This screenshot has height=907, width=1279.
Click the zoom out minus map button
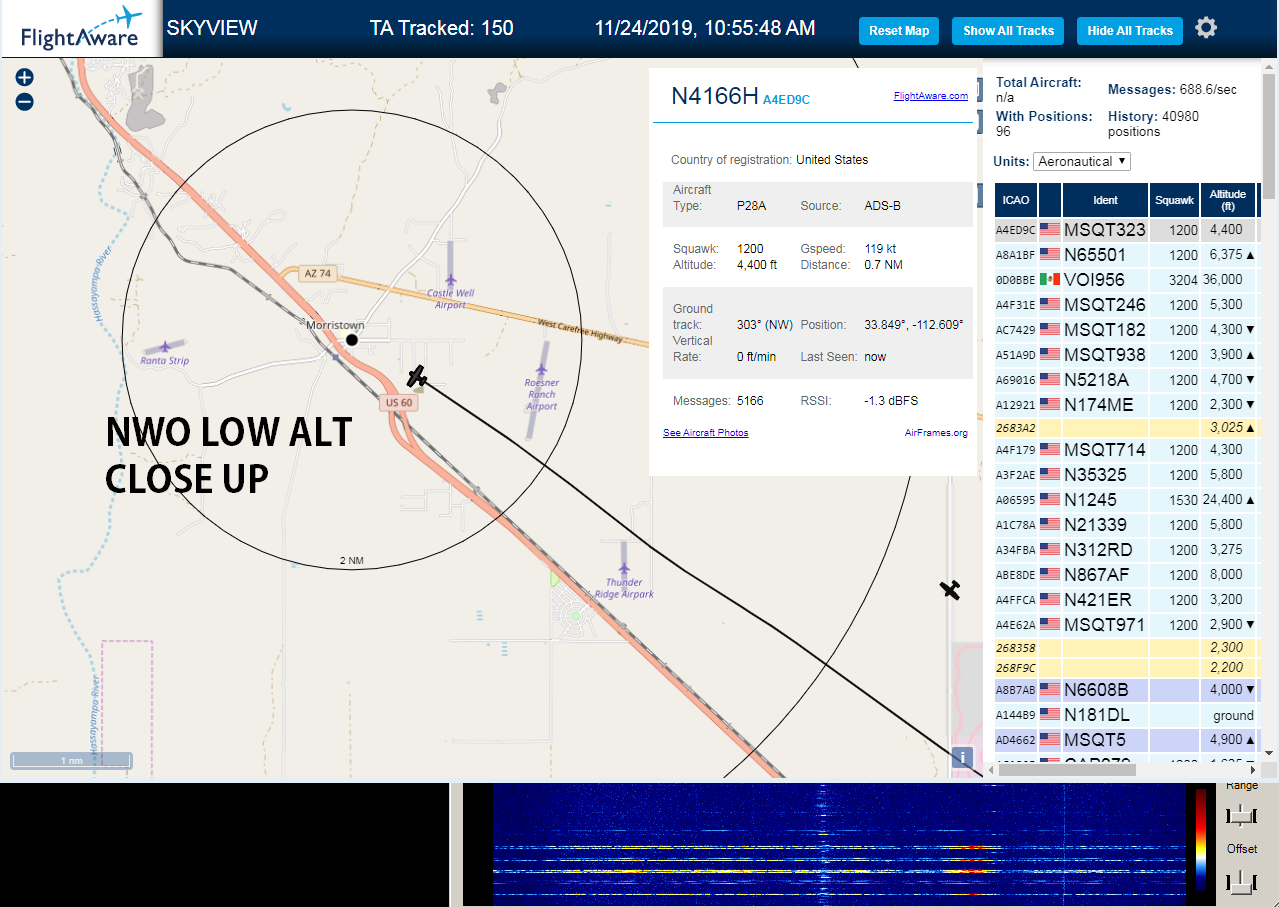25,101
